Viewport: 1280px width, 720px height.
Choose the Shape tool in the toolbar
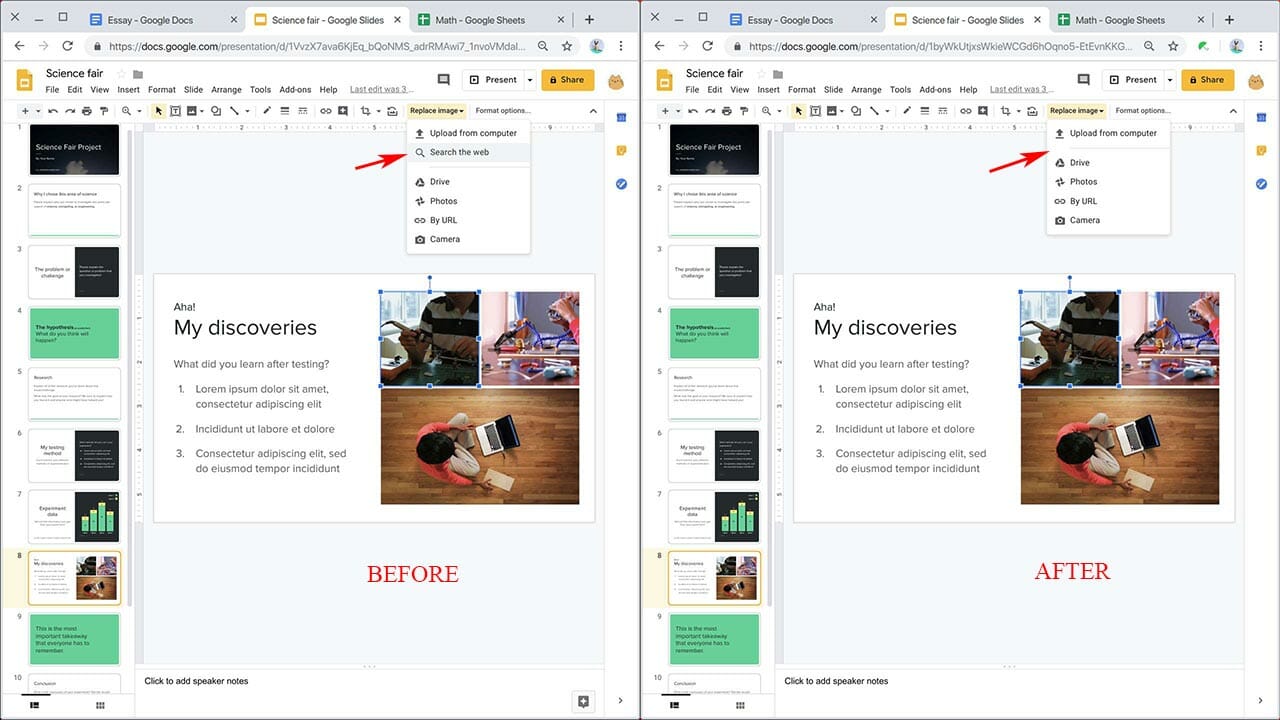[216, 110]
